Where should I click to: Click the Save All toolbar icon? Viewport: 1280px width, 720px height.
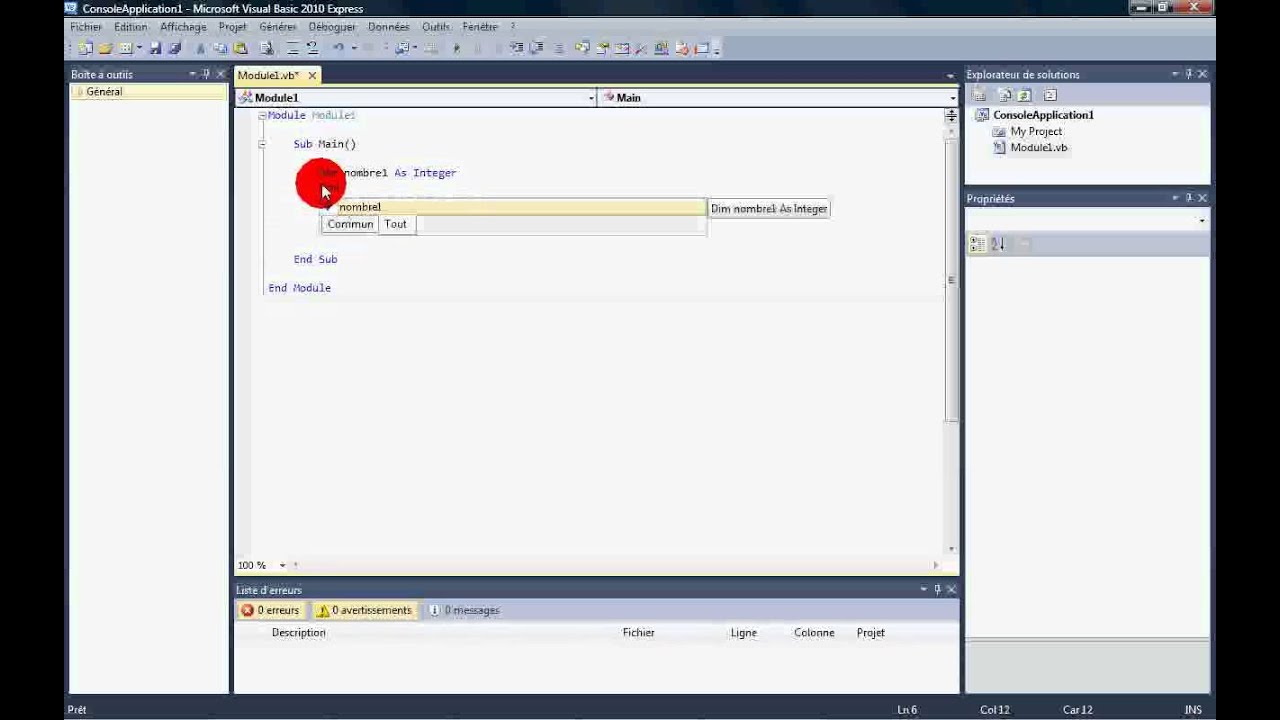point(174,48)
